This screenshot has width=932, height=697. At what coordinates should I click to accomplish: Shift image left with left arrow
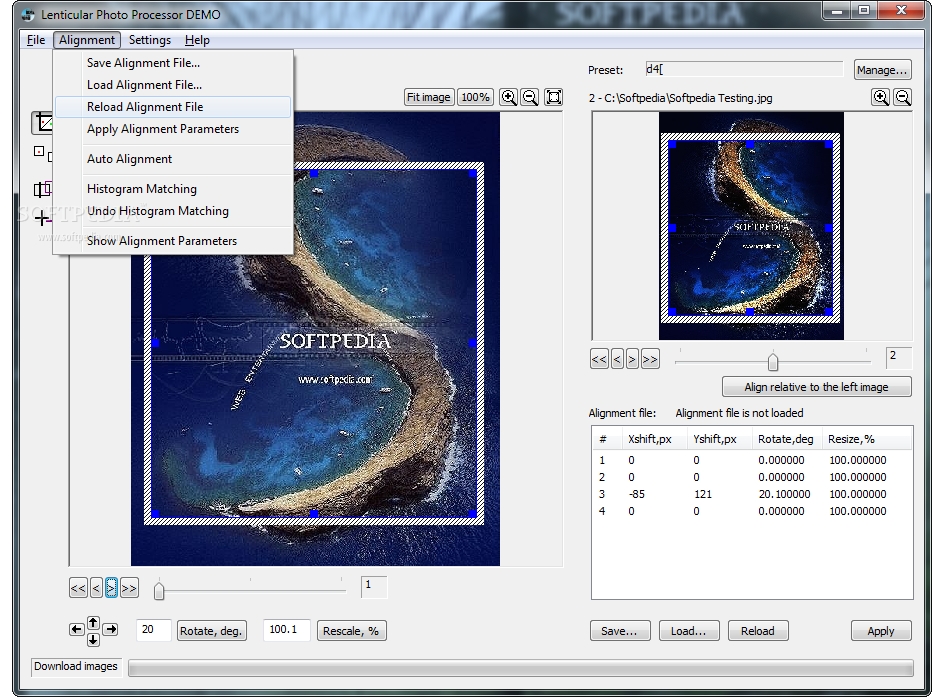[x=76, y=629]
